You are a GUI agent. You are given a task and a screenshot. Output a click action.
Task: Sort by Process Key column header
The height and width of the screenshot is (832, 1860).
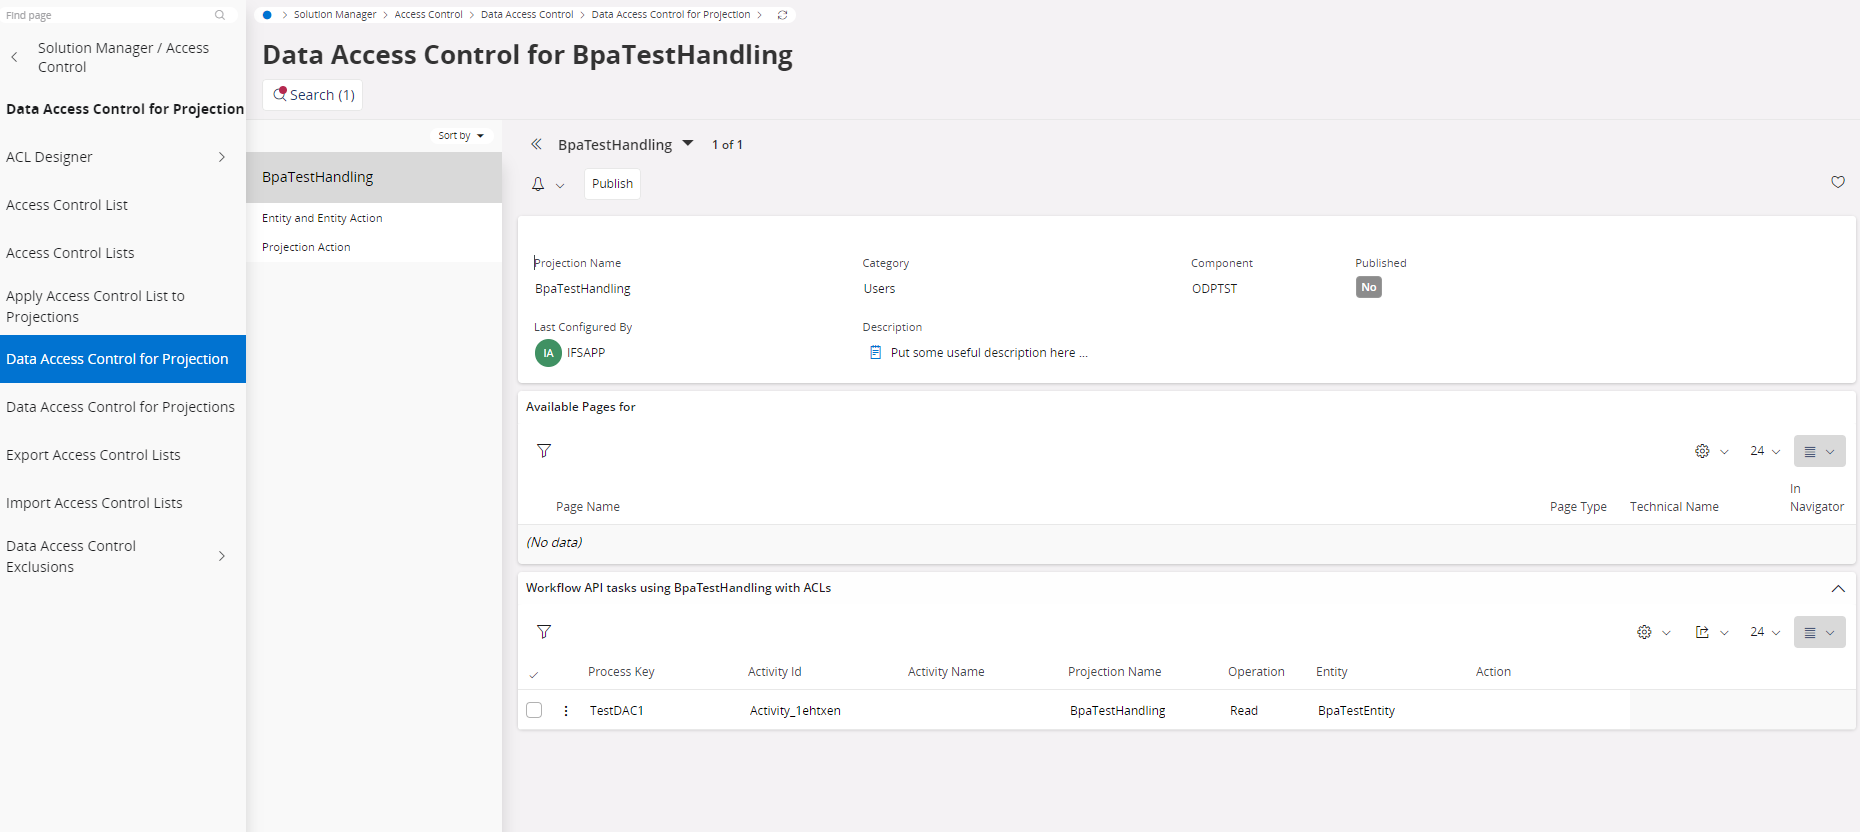pyautogui.click(x=621, y=672)
